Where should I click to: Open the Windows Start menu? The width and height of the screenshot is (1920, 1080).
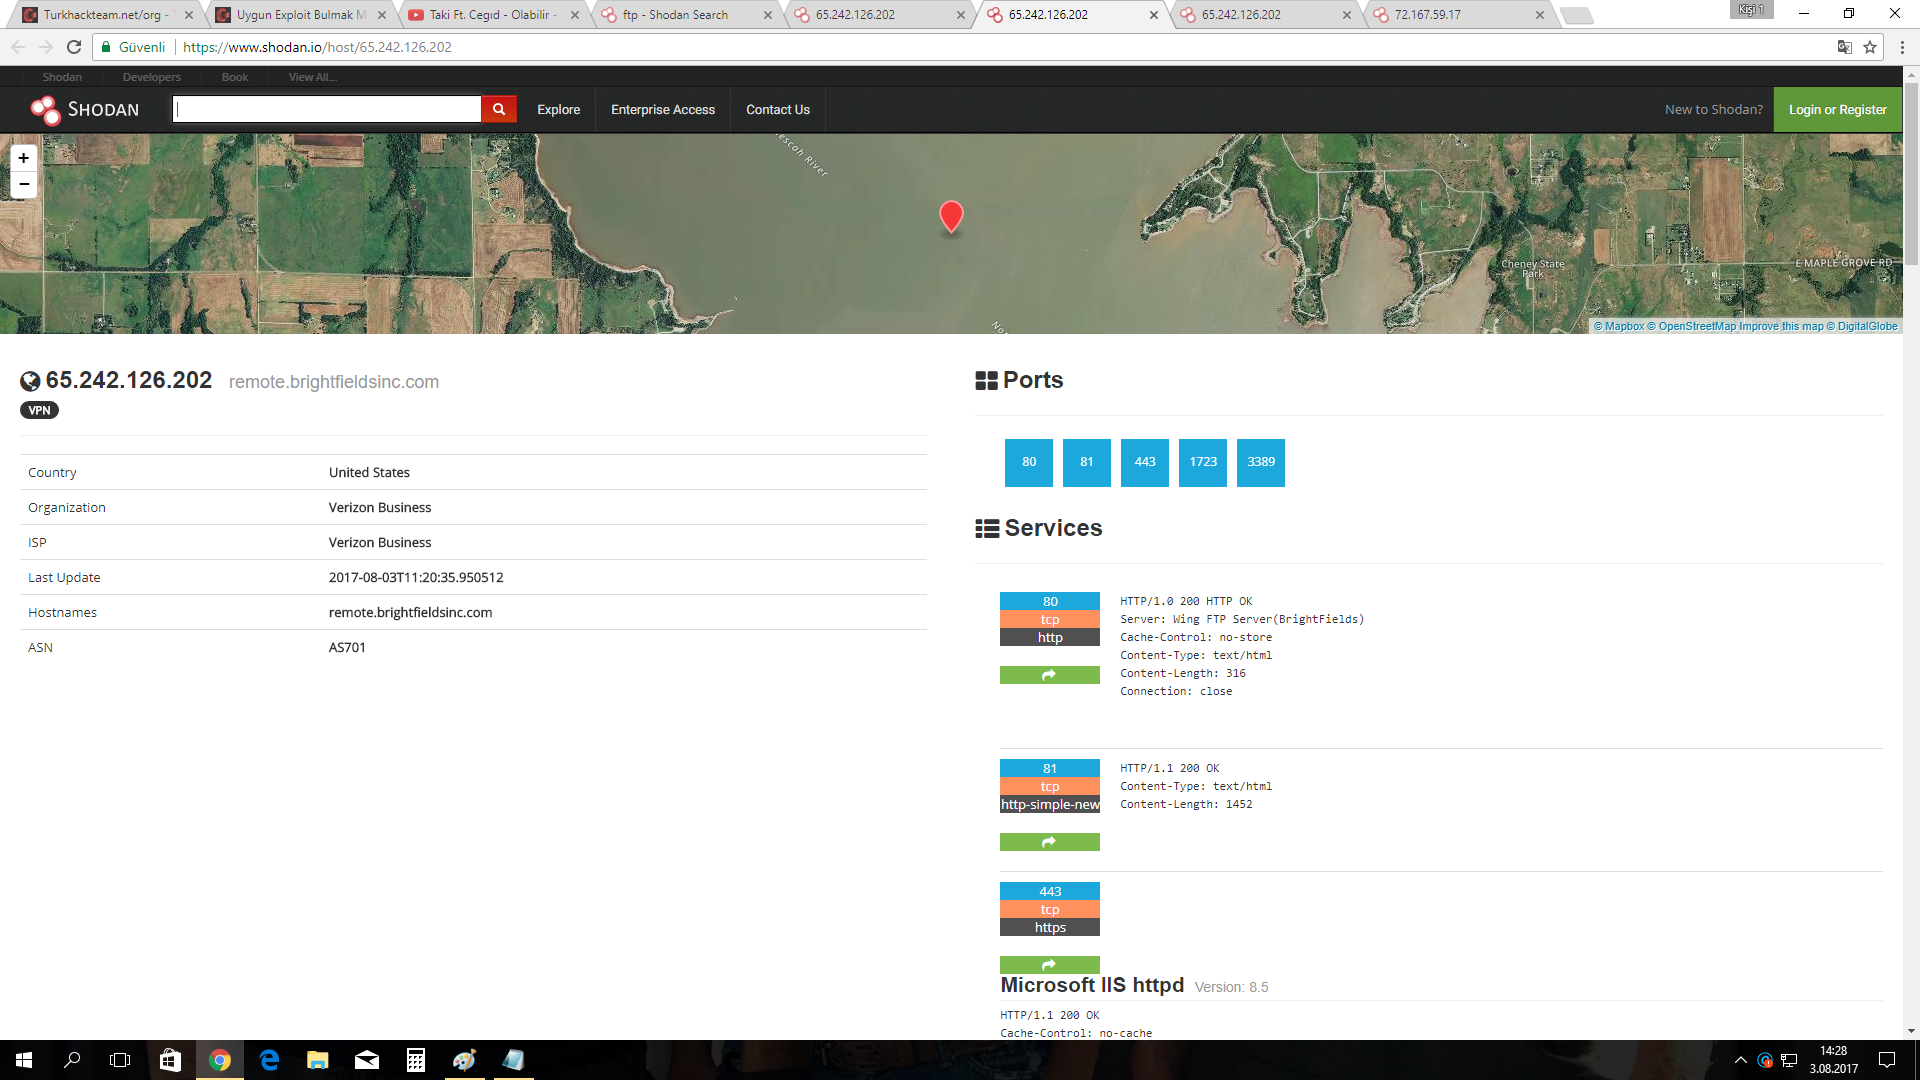24,1060
